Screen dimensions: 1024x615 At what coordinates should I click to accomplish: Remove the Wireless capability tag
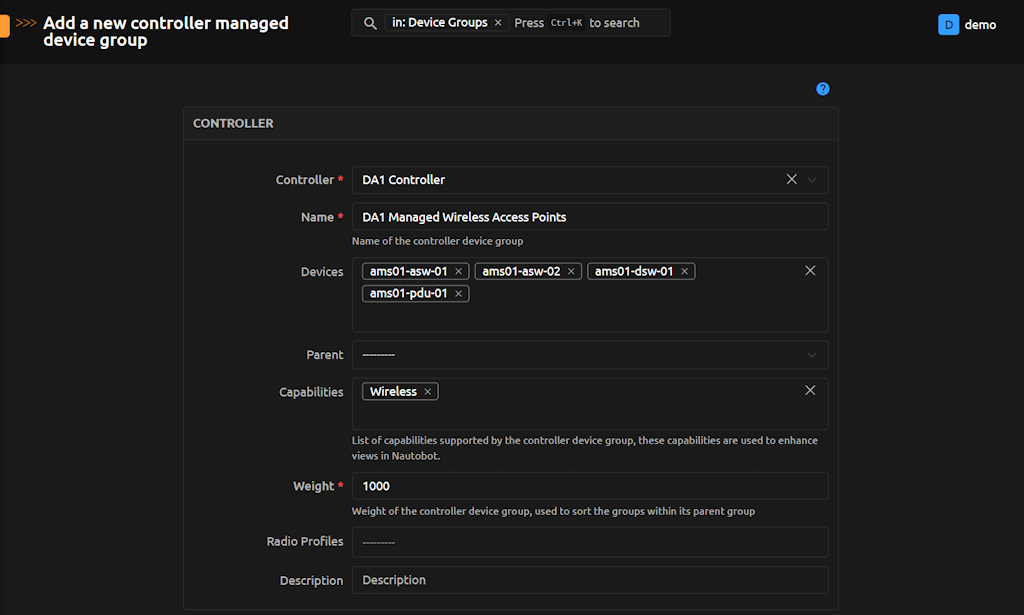tap(428, 392)
